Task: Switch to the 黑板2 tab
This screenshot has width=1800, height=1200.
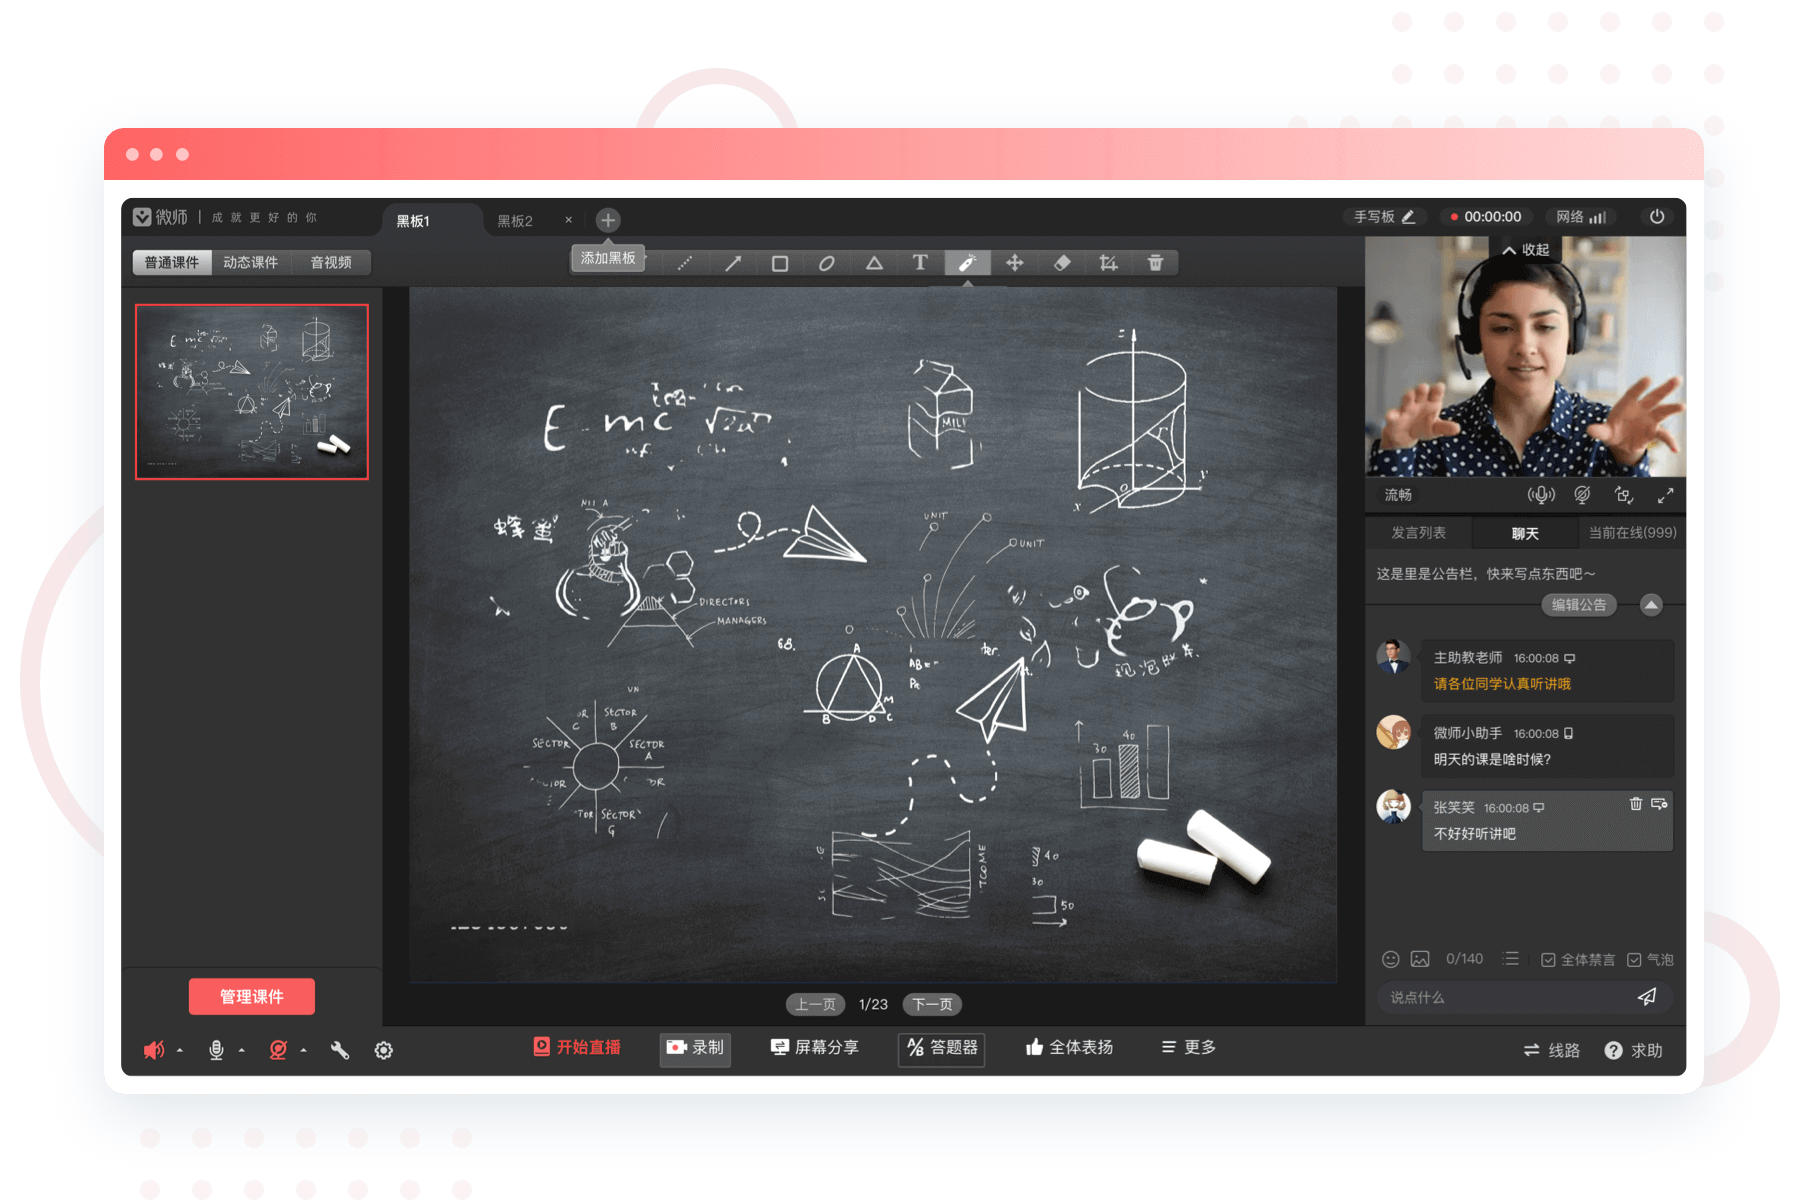Action: click(x=515, y=221)
